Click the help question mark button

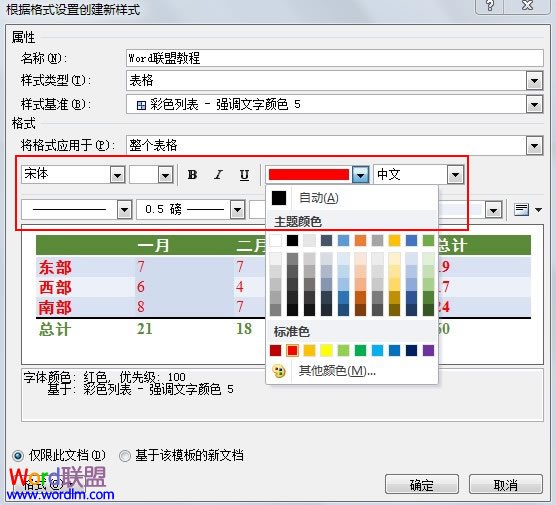click(x=490, y=5)
